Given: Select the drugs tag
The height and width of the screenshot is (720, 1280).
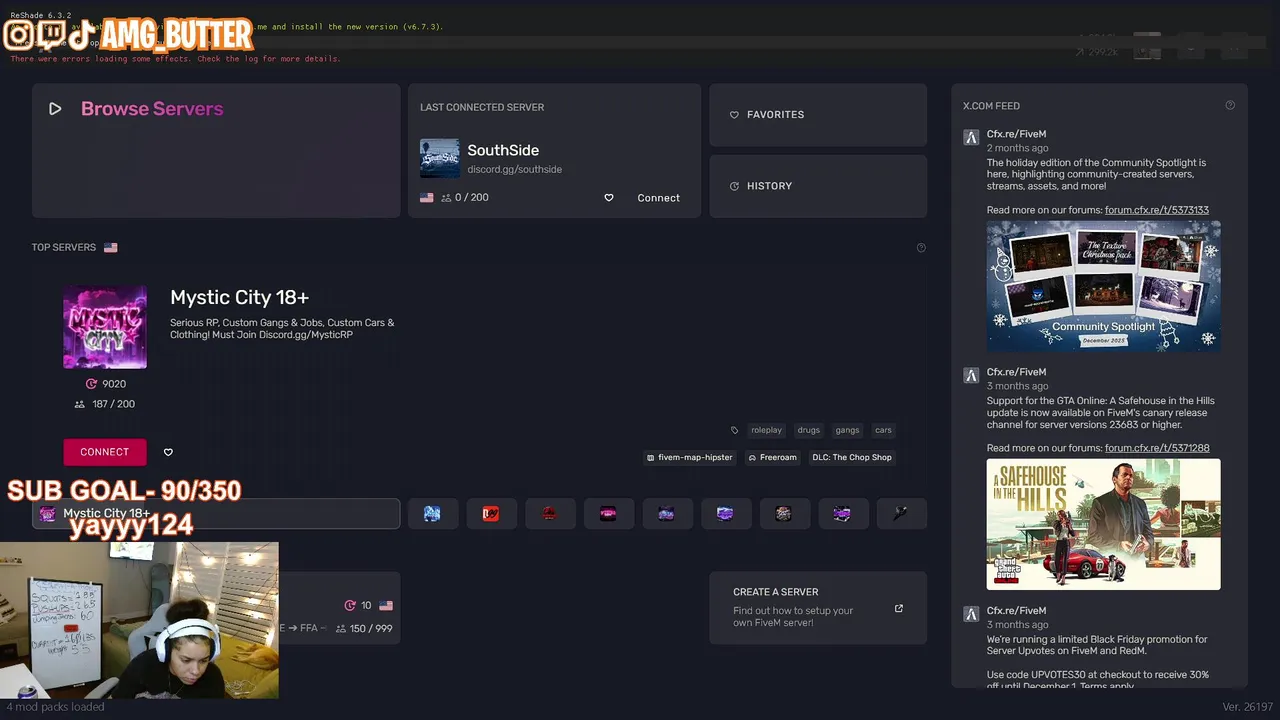Looking at the screenshot, I should (809, 430).
